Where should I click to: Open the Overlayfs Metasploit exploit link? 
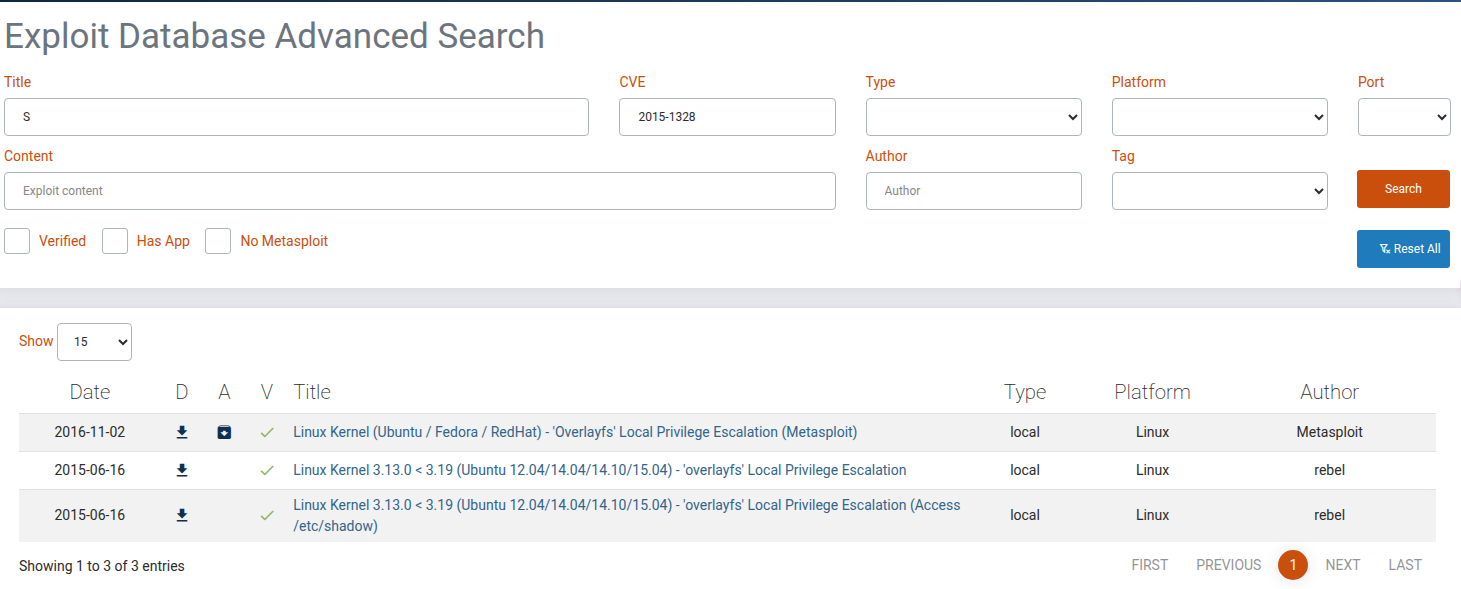point(575,432)
